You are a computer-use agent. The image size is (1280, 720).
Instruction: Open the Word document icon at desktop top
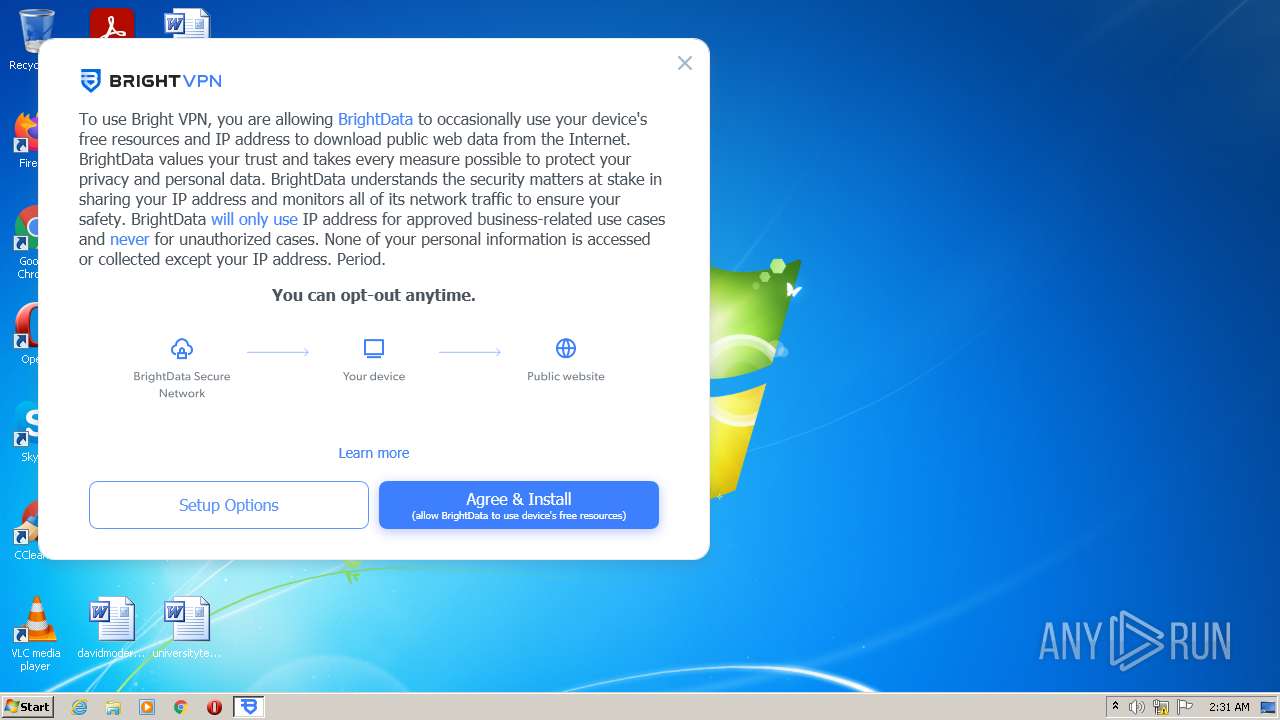(x=187, y=24)
